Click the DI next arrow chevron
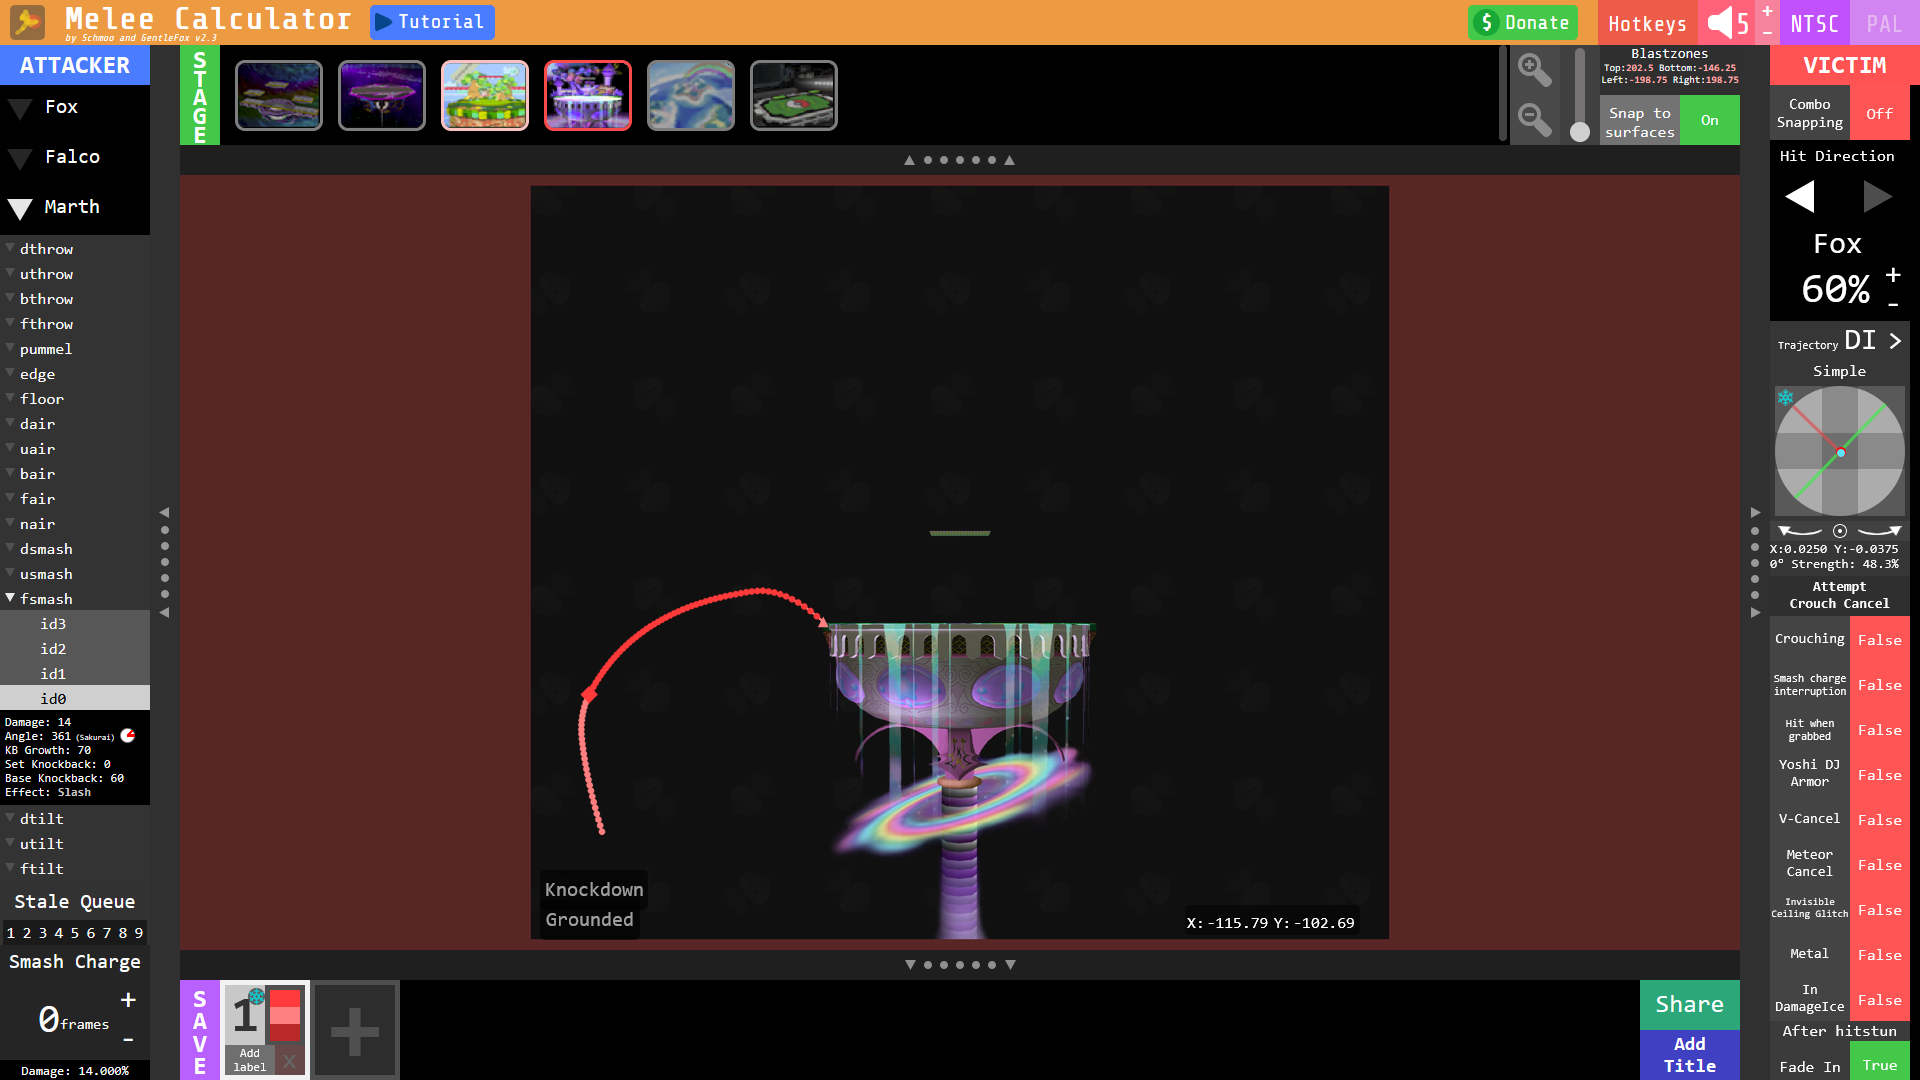 pos(1894,341)
